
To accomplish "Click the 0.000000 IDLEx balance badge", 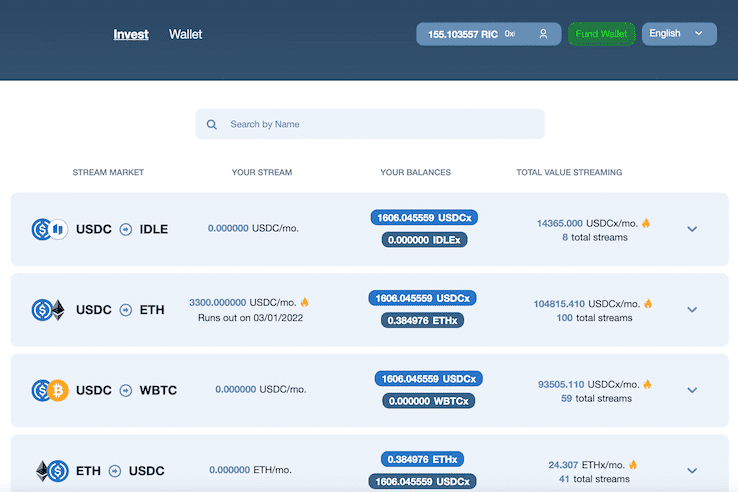I will pos(426,240).
